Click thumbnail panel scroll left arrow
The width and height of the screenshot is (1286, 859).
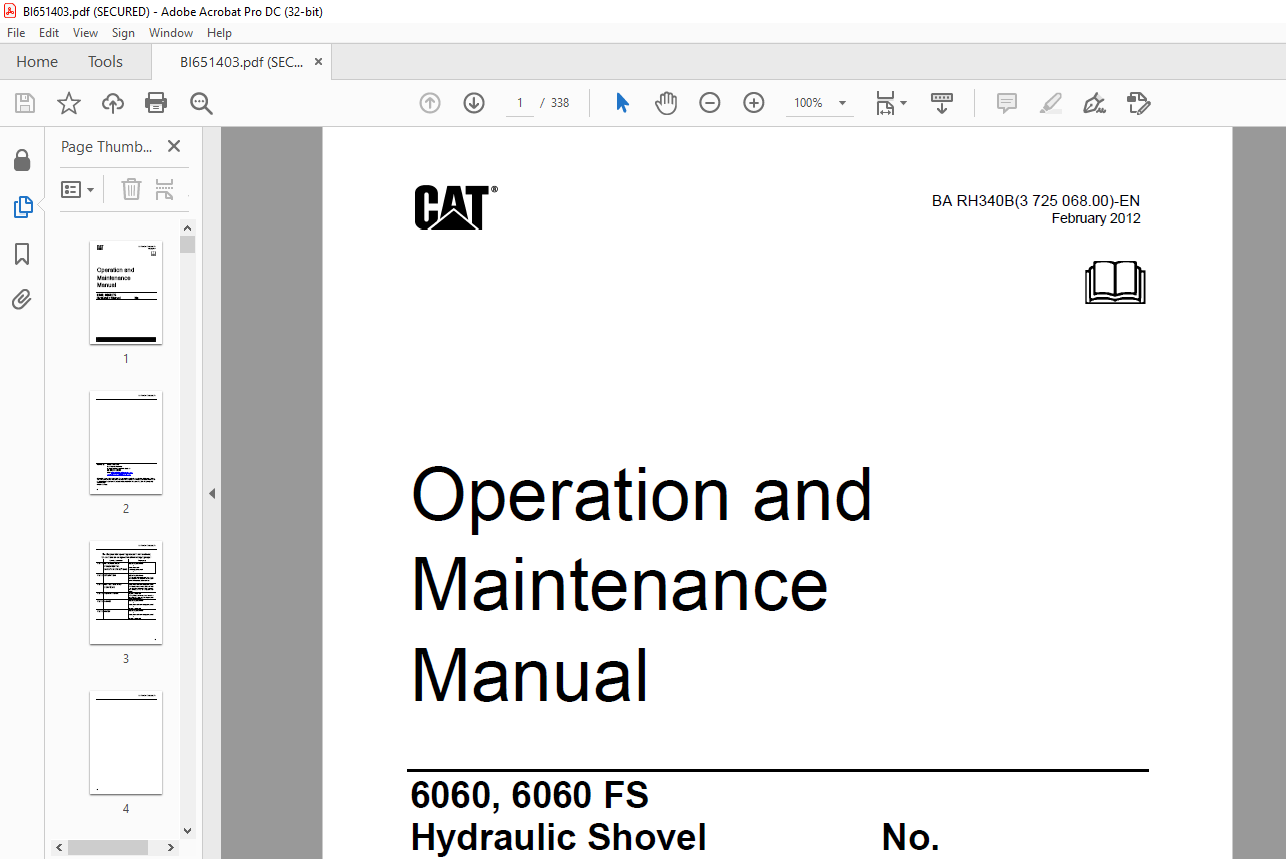59,847
